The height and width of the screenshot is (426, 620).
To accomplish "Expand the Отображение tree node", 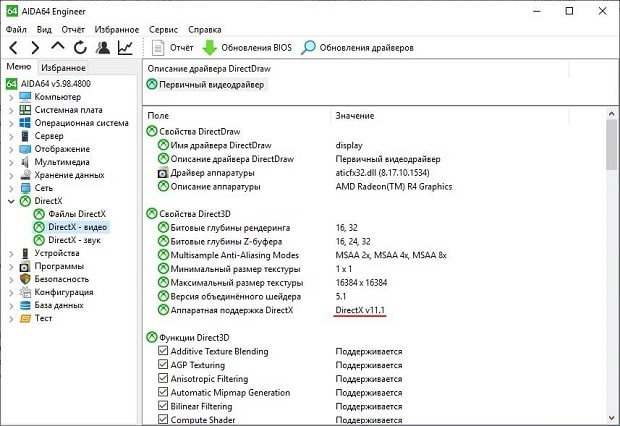I will tap(11, 150).
